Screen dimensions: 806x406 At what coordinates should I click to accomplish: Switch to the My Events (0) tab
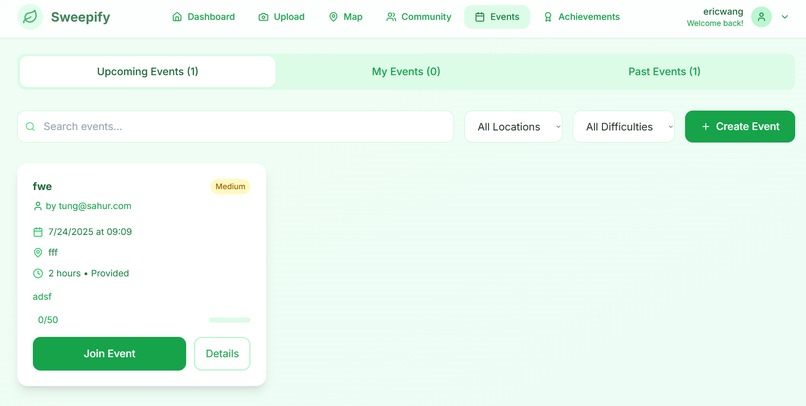(406, 71)
